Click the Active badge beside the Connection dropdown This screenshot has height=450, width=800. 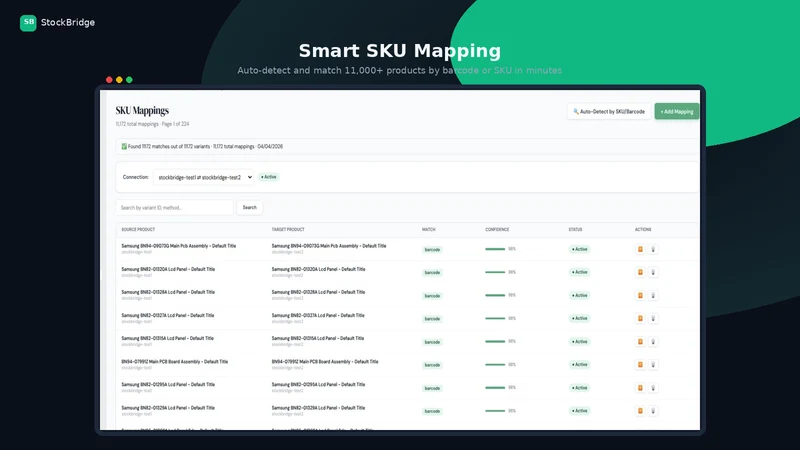268,177
